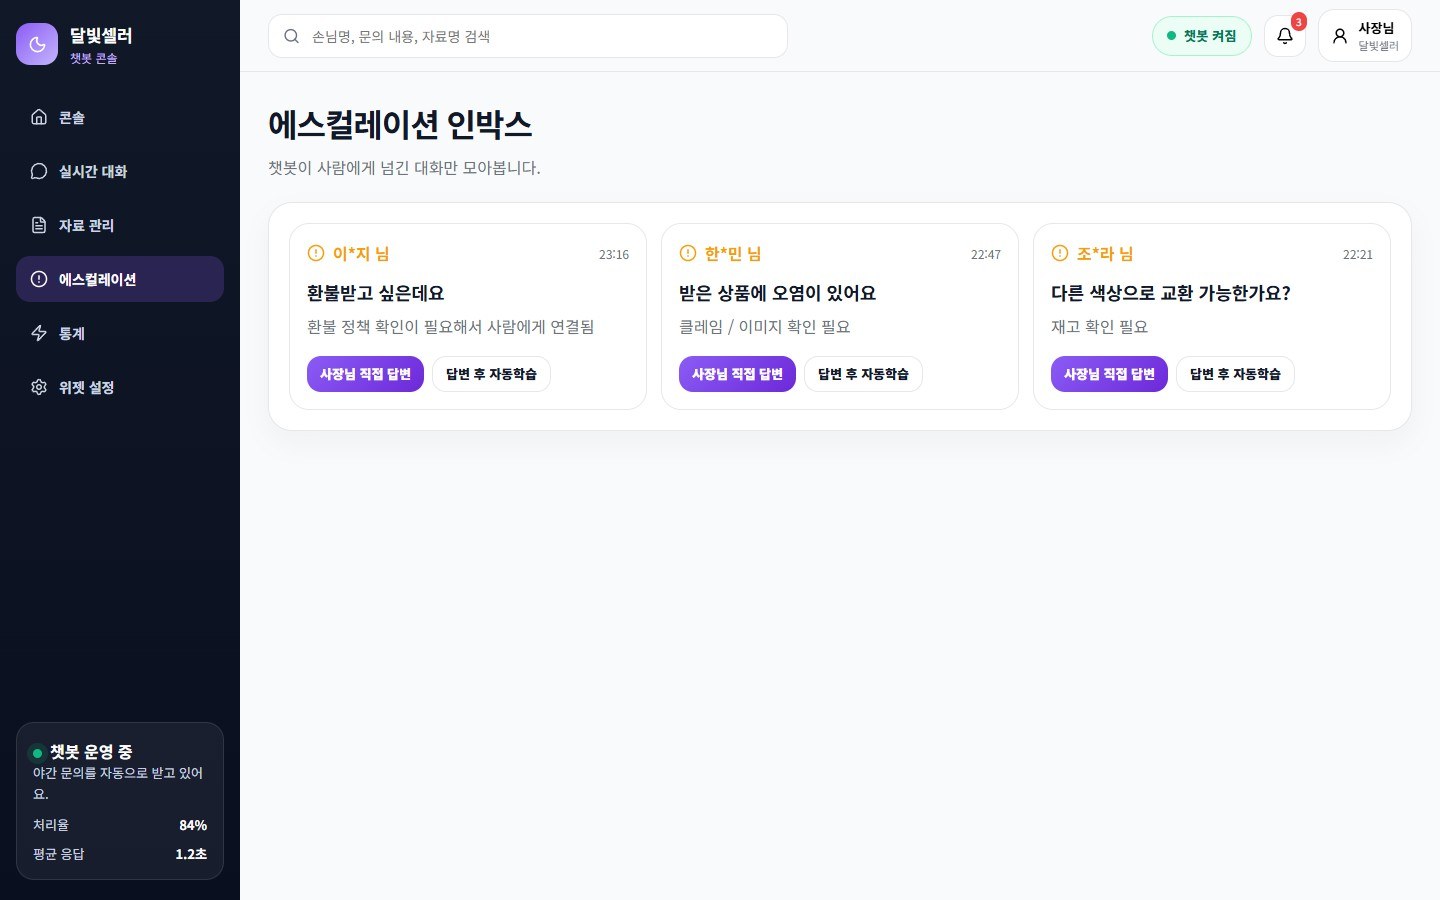1440x900 pixels.
Task: Click the alert circle icon beside 에스컬레이션
Action: 39,279
